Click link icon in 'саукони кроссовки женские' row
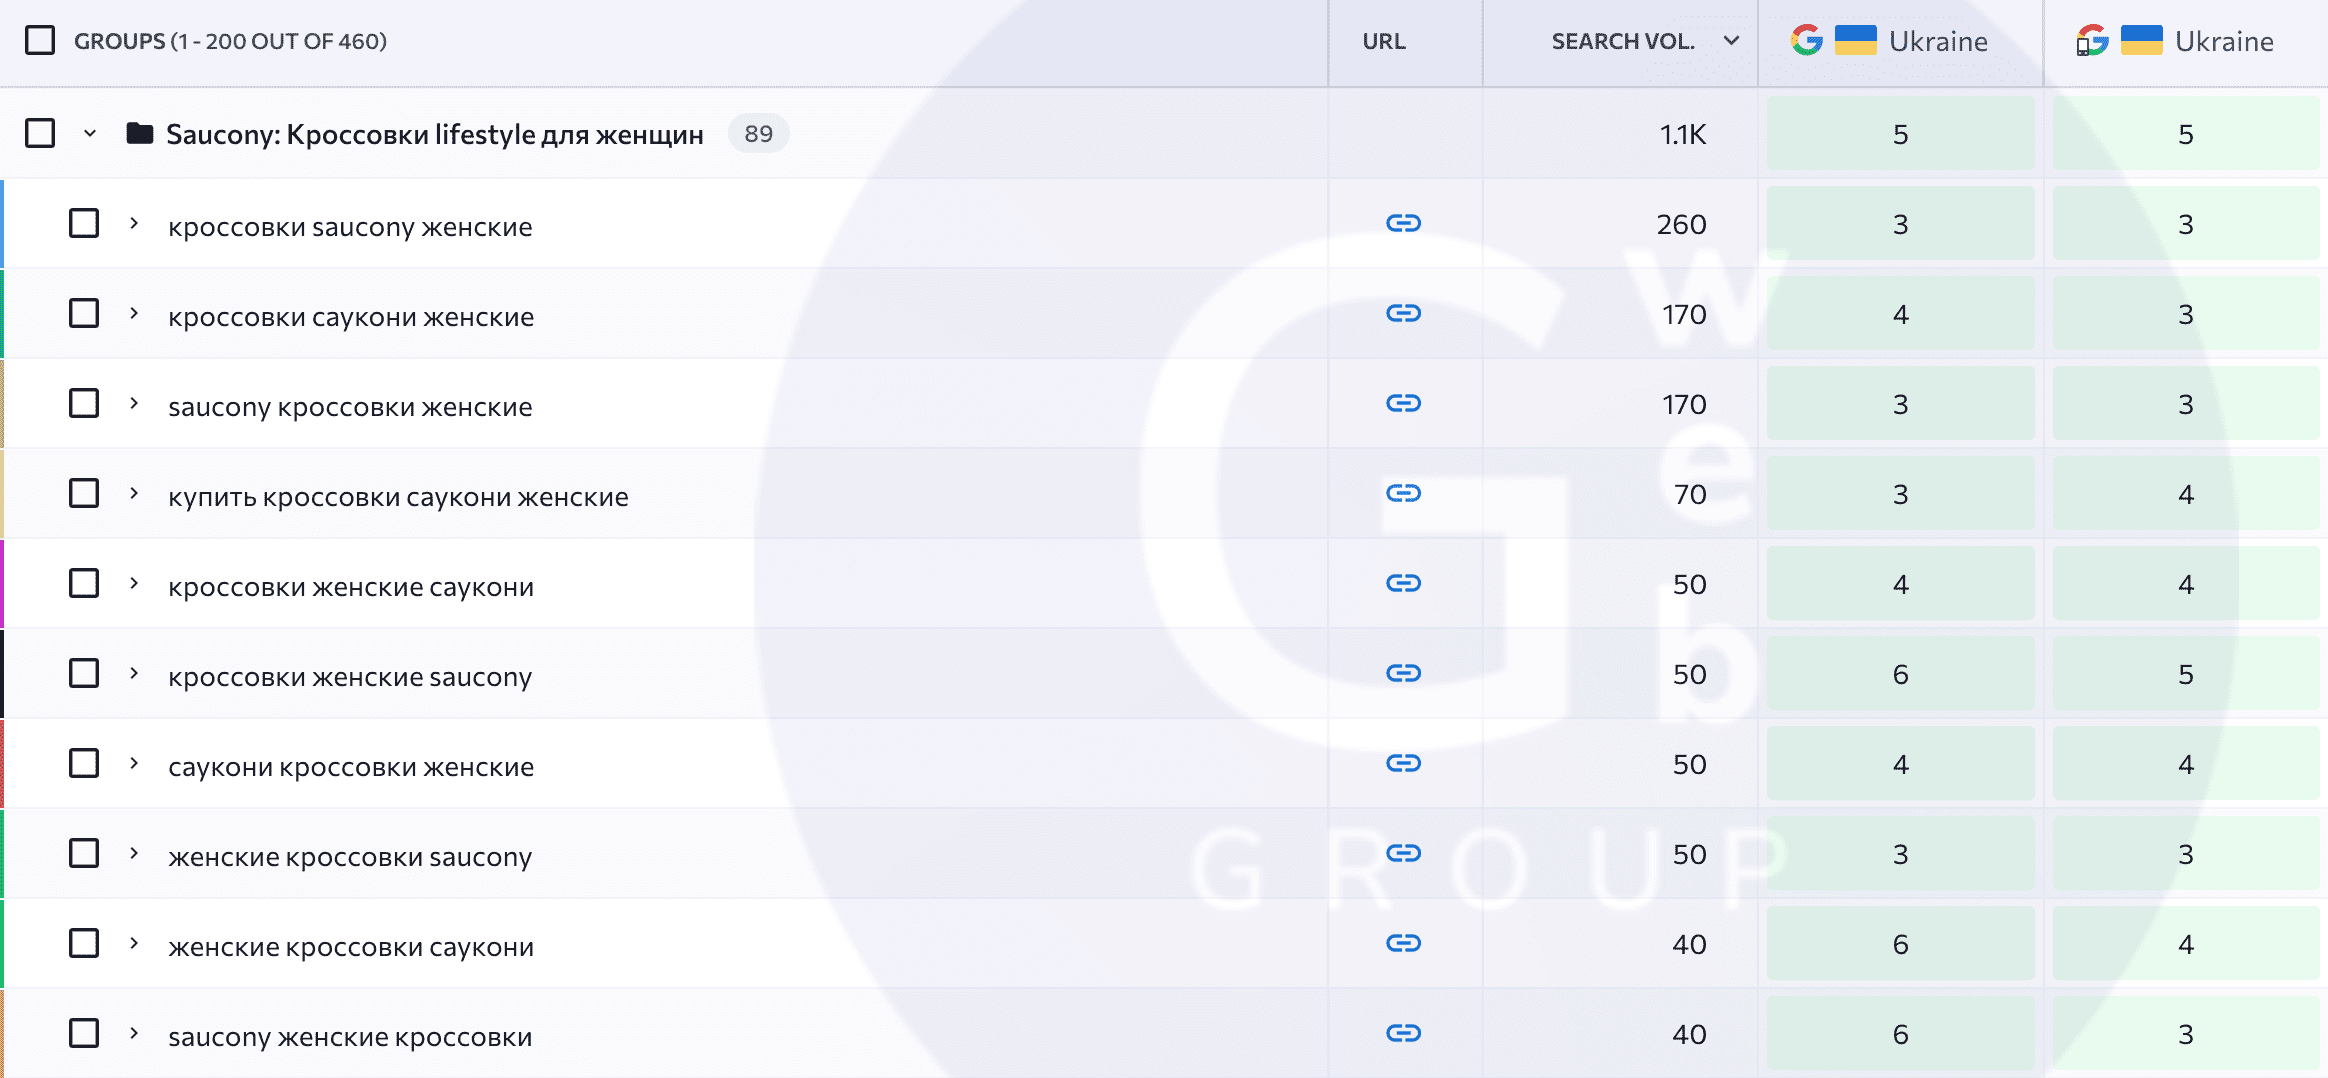 [x=1403, y=763]
